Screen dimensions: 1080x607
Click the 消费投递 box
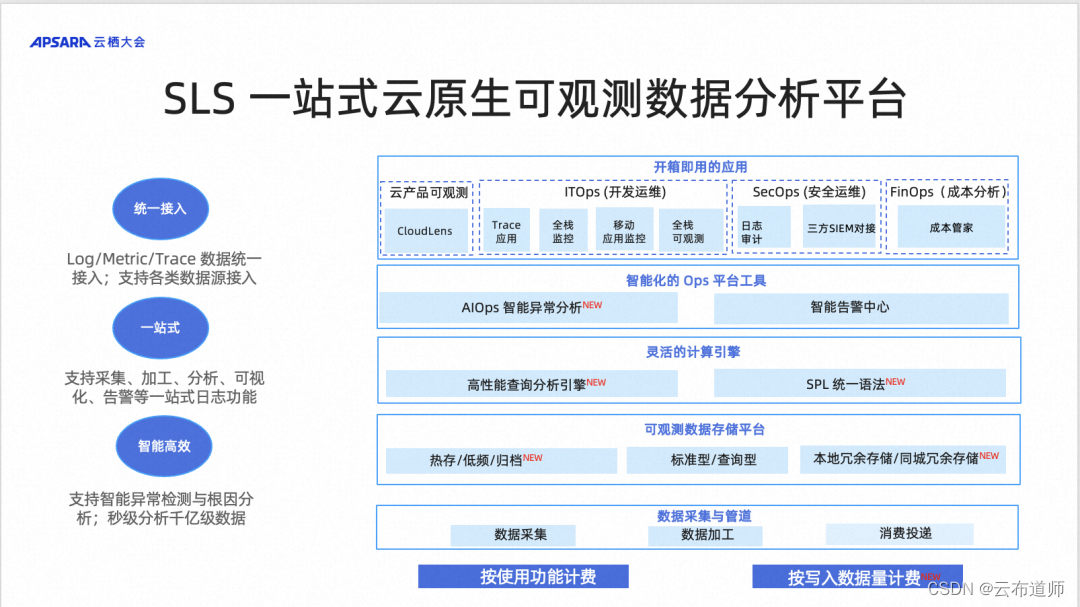click(x=900, y=533)
